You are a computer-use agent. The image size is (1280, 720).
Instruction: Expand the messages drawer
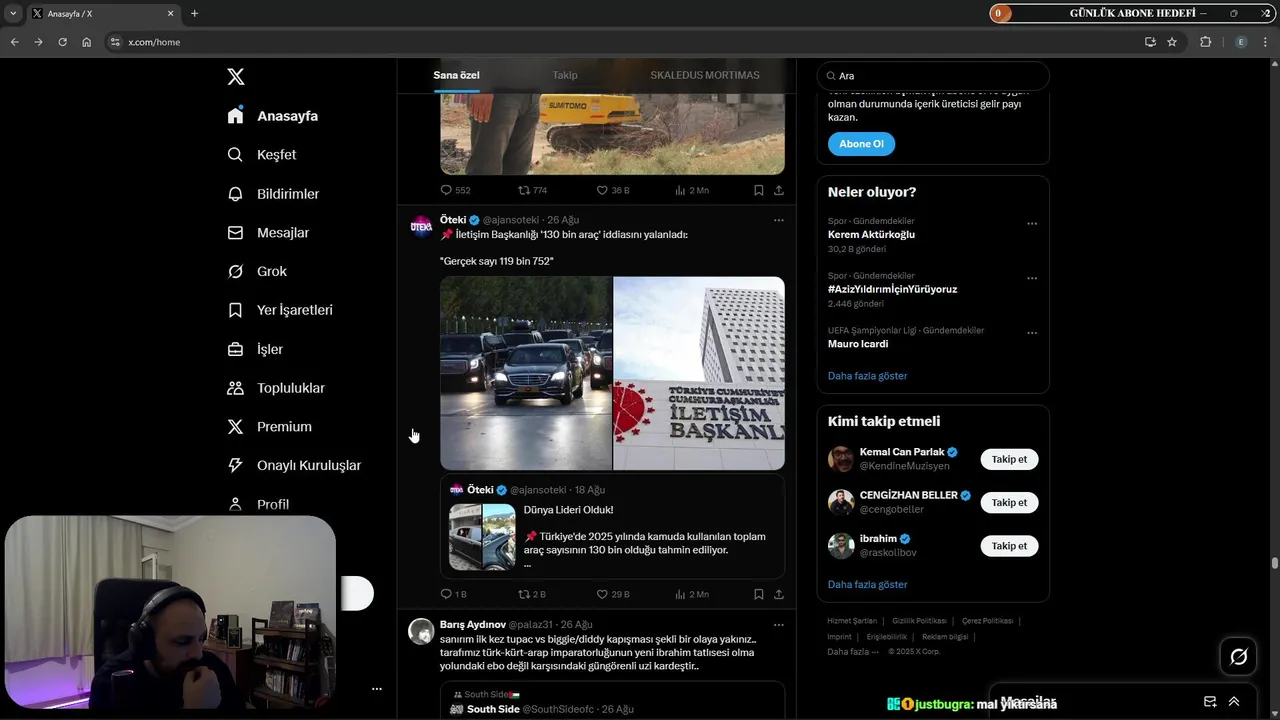click(1234, 702)
